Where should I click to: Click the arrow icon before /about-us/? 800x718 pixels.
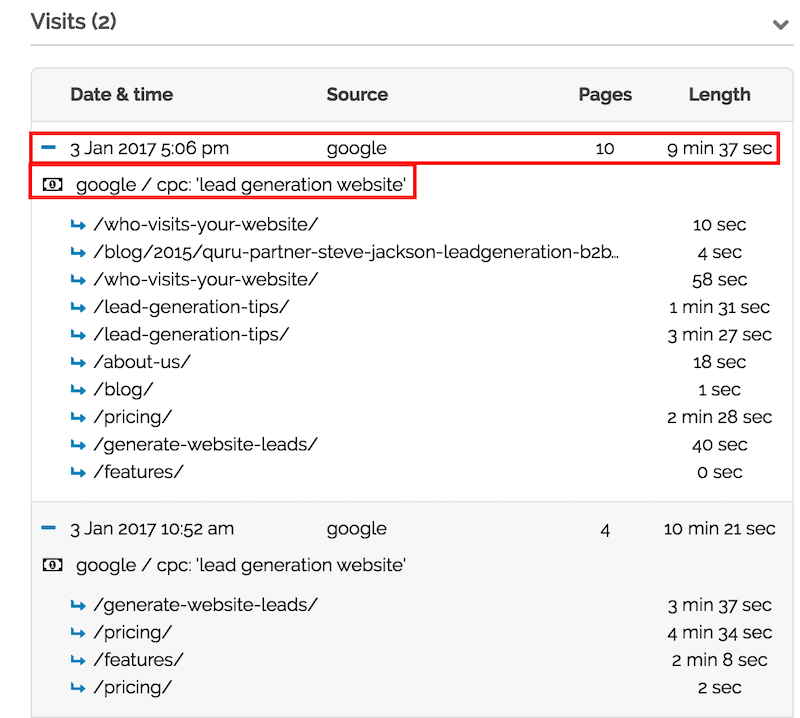pyautogui.click(x=79, y=362)
